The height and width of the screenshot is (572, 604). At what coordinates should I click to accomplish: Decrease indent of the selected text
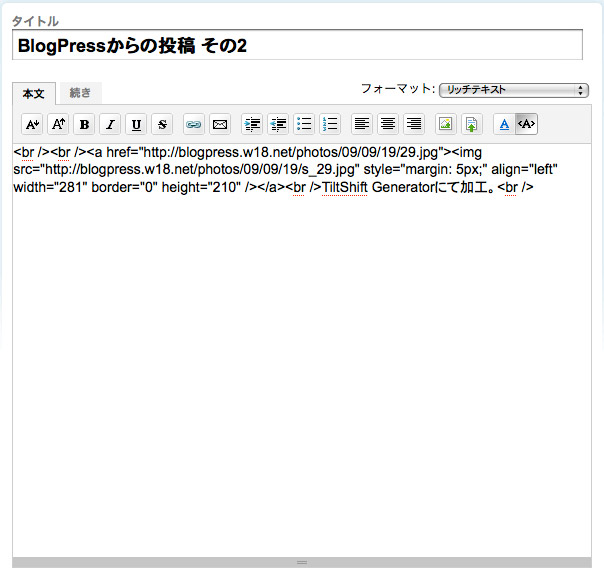pyautogui.click(x=278, y=124)
